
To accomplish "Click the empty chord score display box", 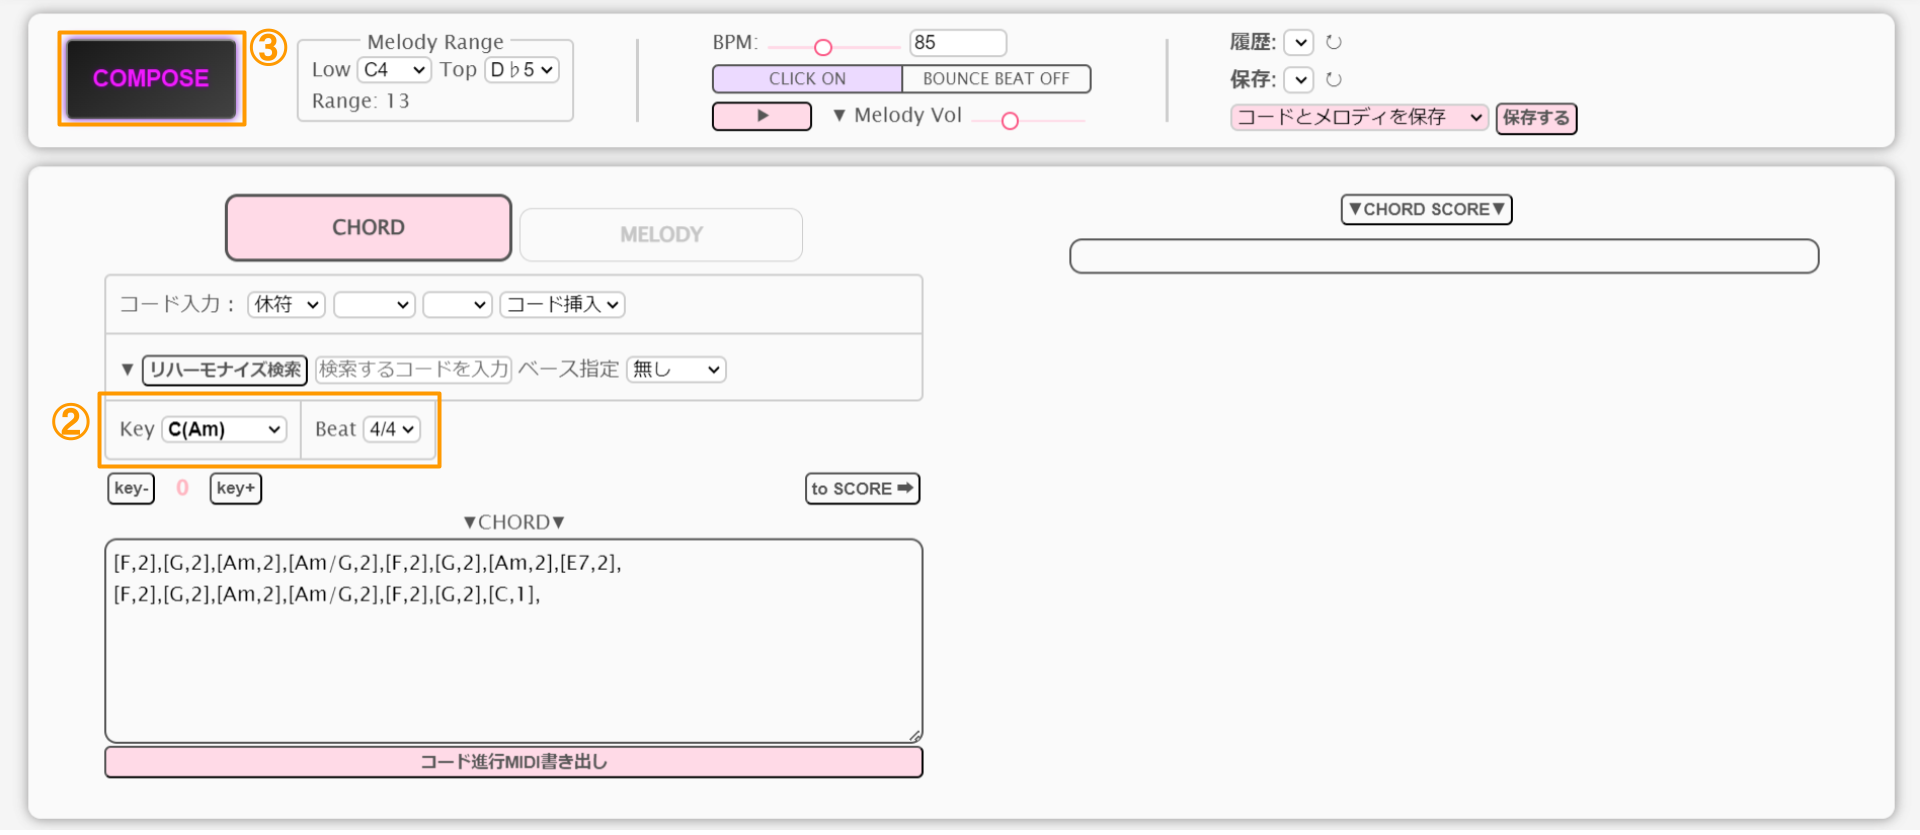I will [x=1444, y=256].
